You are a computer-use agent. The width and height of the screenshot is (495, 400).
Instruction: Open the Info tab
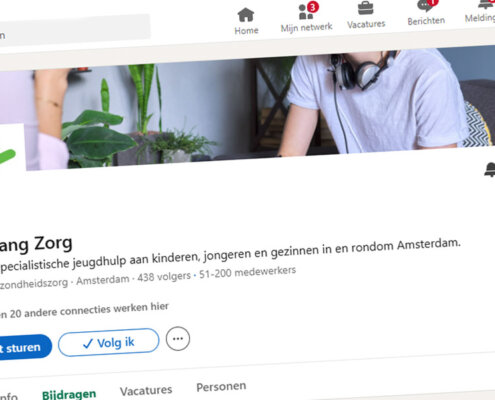coord(8,397)
